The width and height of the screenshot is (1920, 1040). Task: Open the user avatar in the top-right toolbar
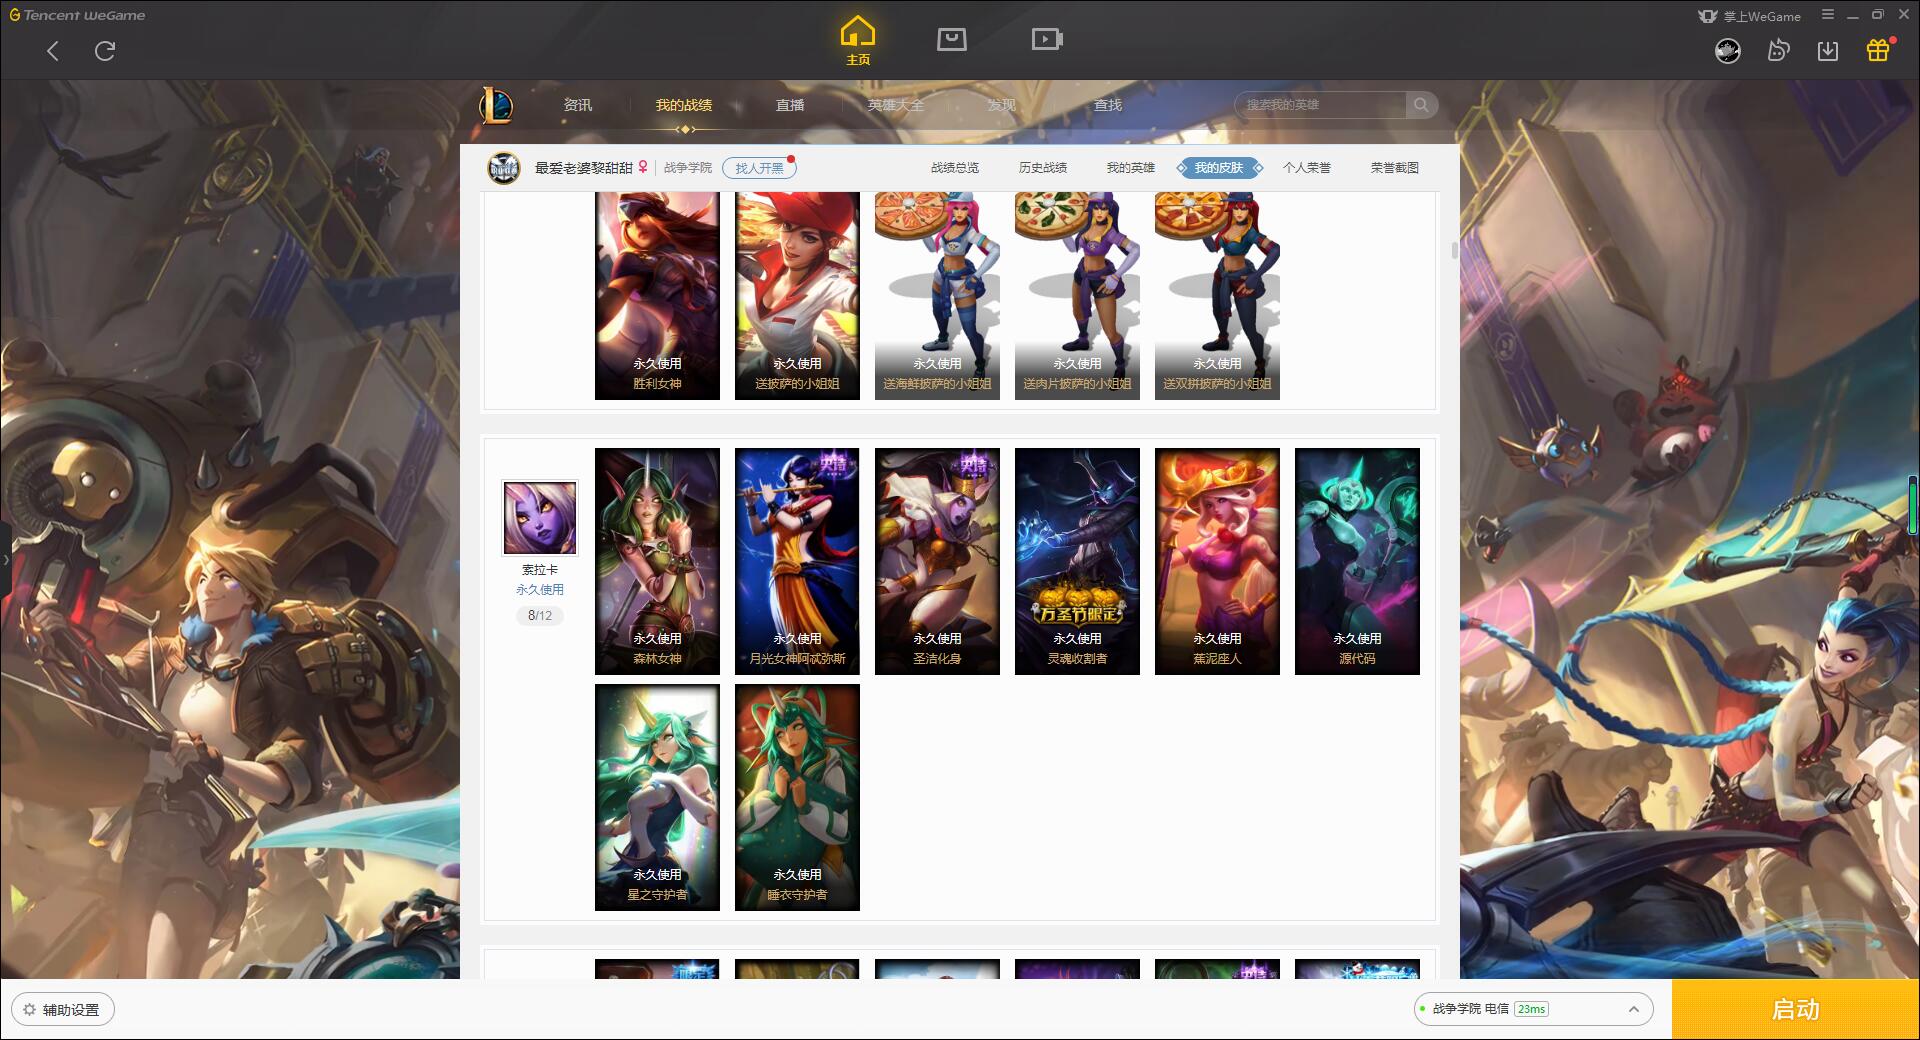[x=1728, y=50]
